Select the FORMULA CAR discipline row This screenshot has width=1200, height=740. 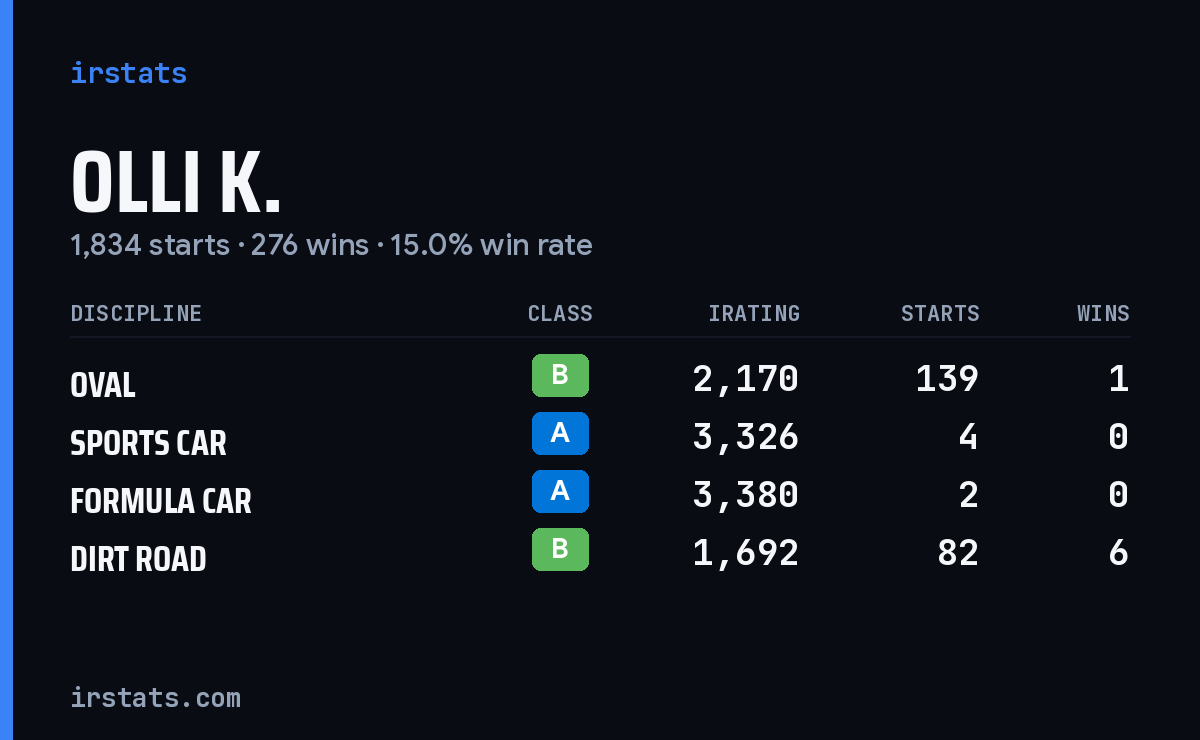600,495
